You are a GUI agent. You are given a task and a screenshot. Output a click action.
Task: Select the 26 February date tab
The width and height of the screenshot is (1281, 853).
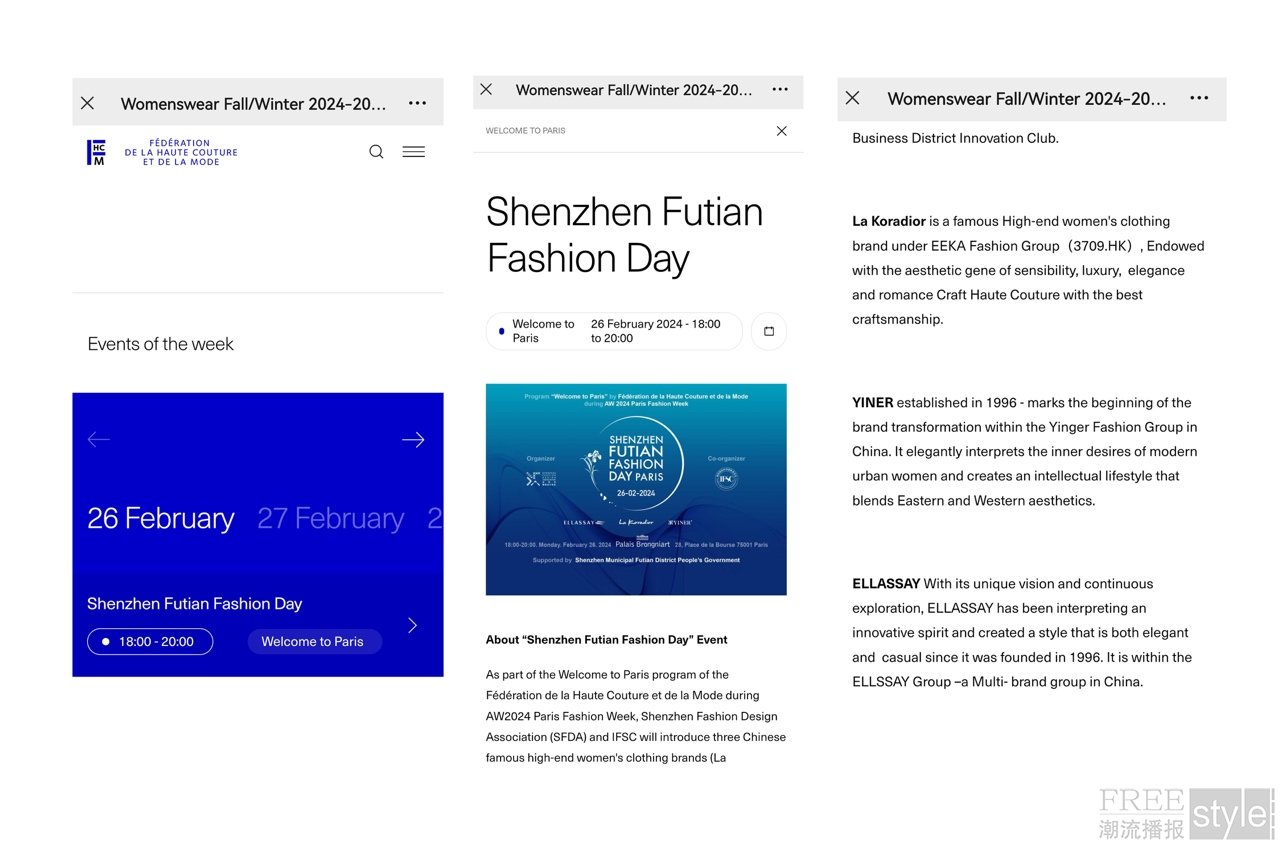(161, 518)
